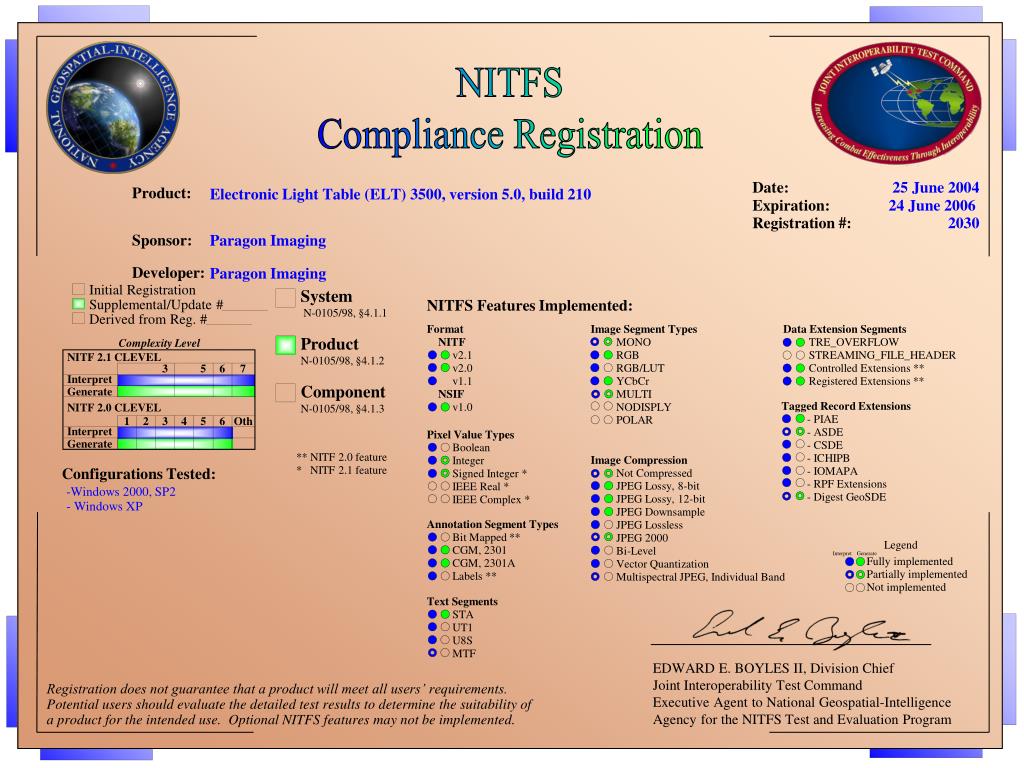
Task: Click the 'NITFS' title text
Action: (x=509, y=83)
